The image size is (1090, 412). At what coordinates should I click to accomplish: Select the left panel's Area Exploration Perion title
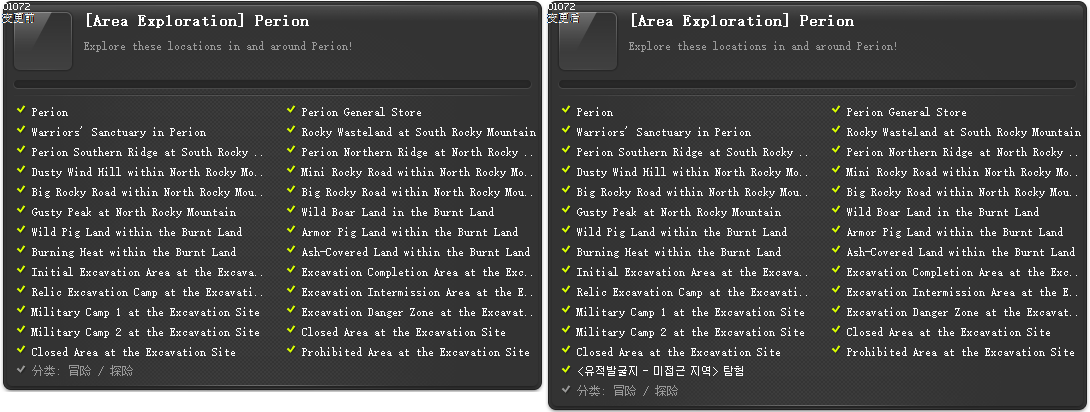coord(197,21)
